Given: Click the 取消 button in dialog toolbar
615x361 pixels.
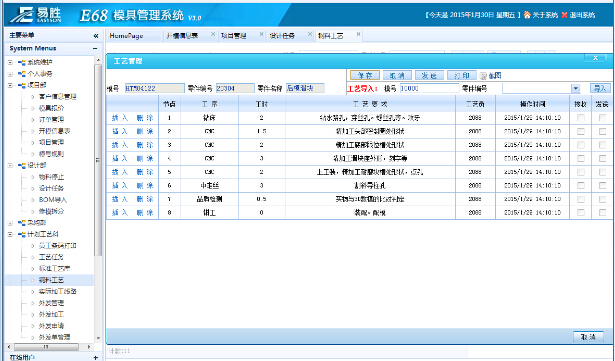Looking at the screenshot, I should point(397,75).
